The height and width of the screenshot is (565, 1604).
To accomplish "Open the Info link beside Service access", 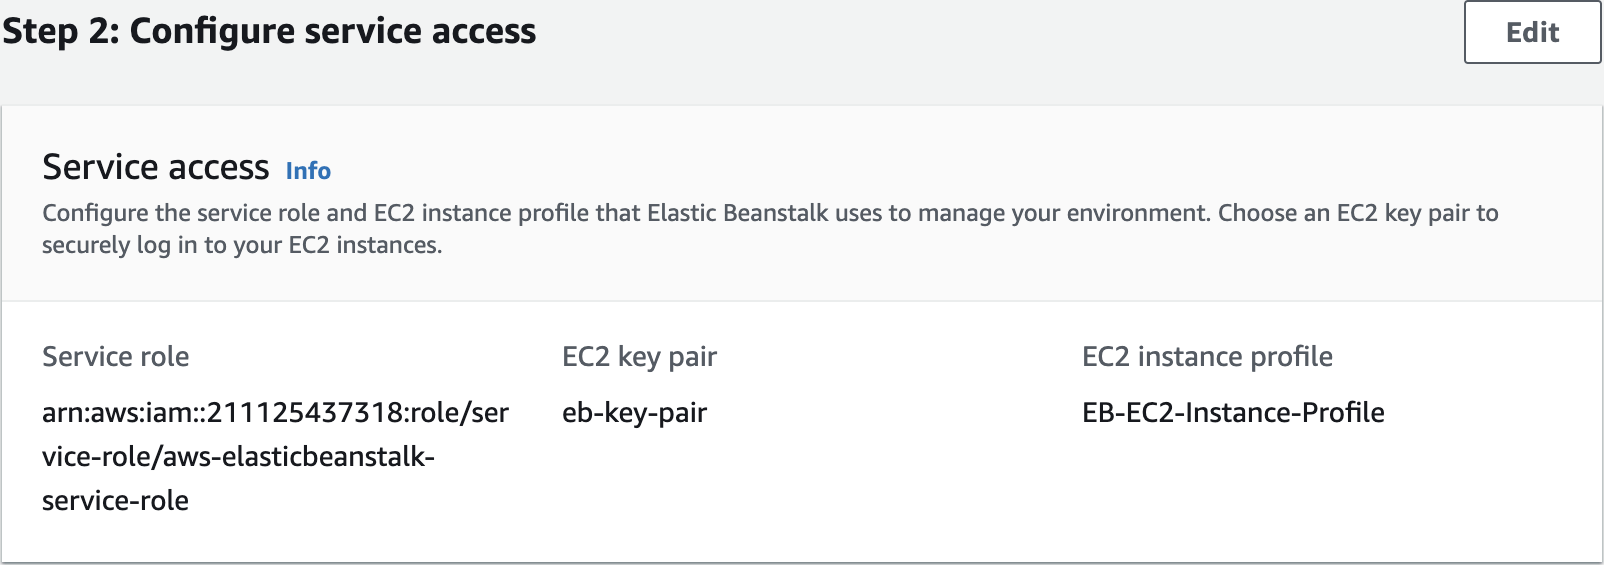I will [308, 171].
